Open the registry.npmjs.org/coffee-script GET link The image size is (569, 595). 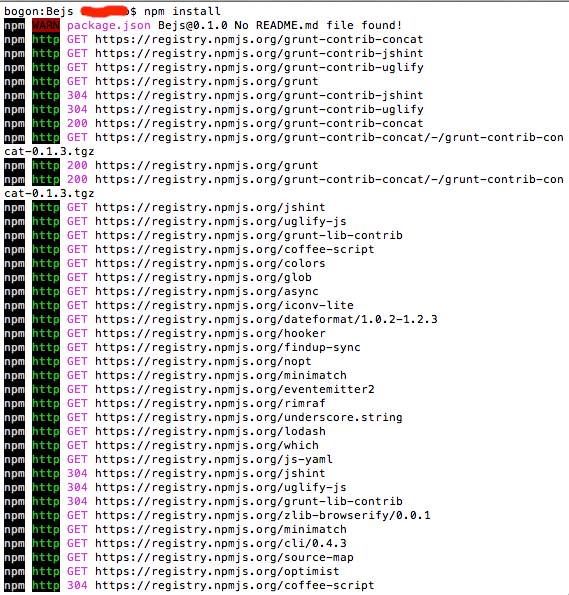(x=235, y=249)
